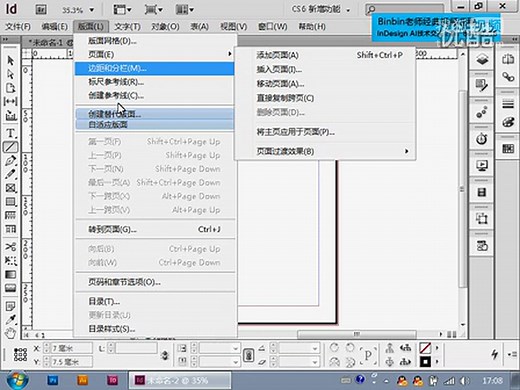This screenshot has height=390, width=520.
Task: Click the Y position field
Action: (x=72, y=362)
